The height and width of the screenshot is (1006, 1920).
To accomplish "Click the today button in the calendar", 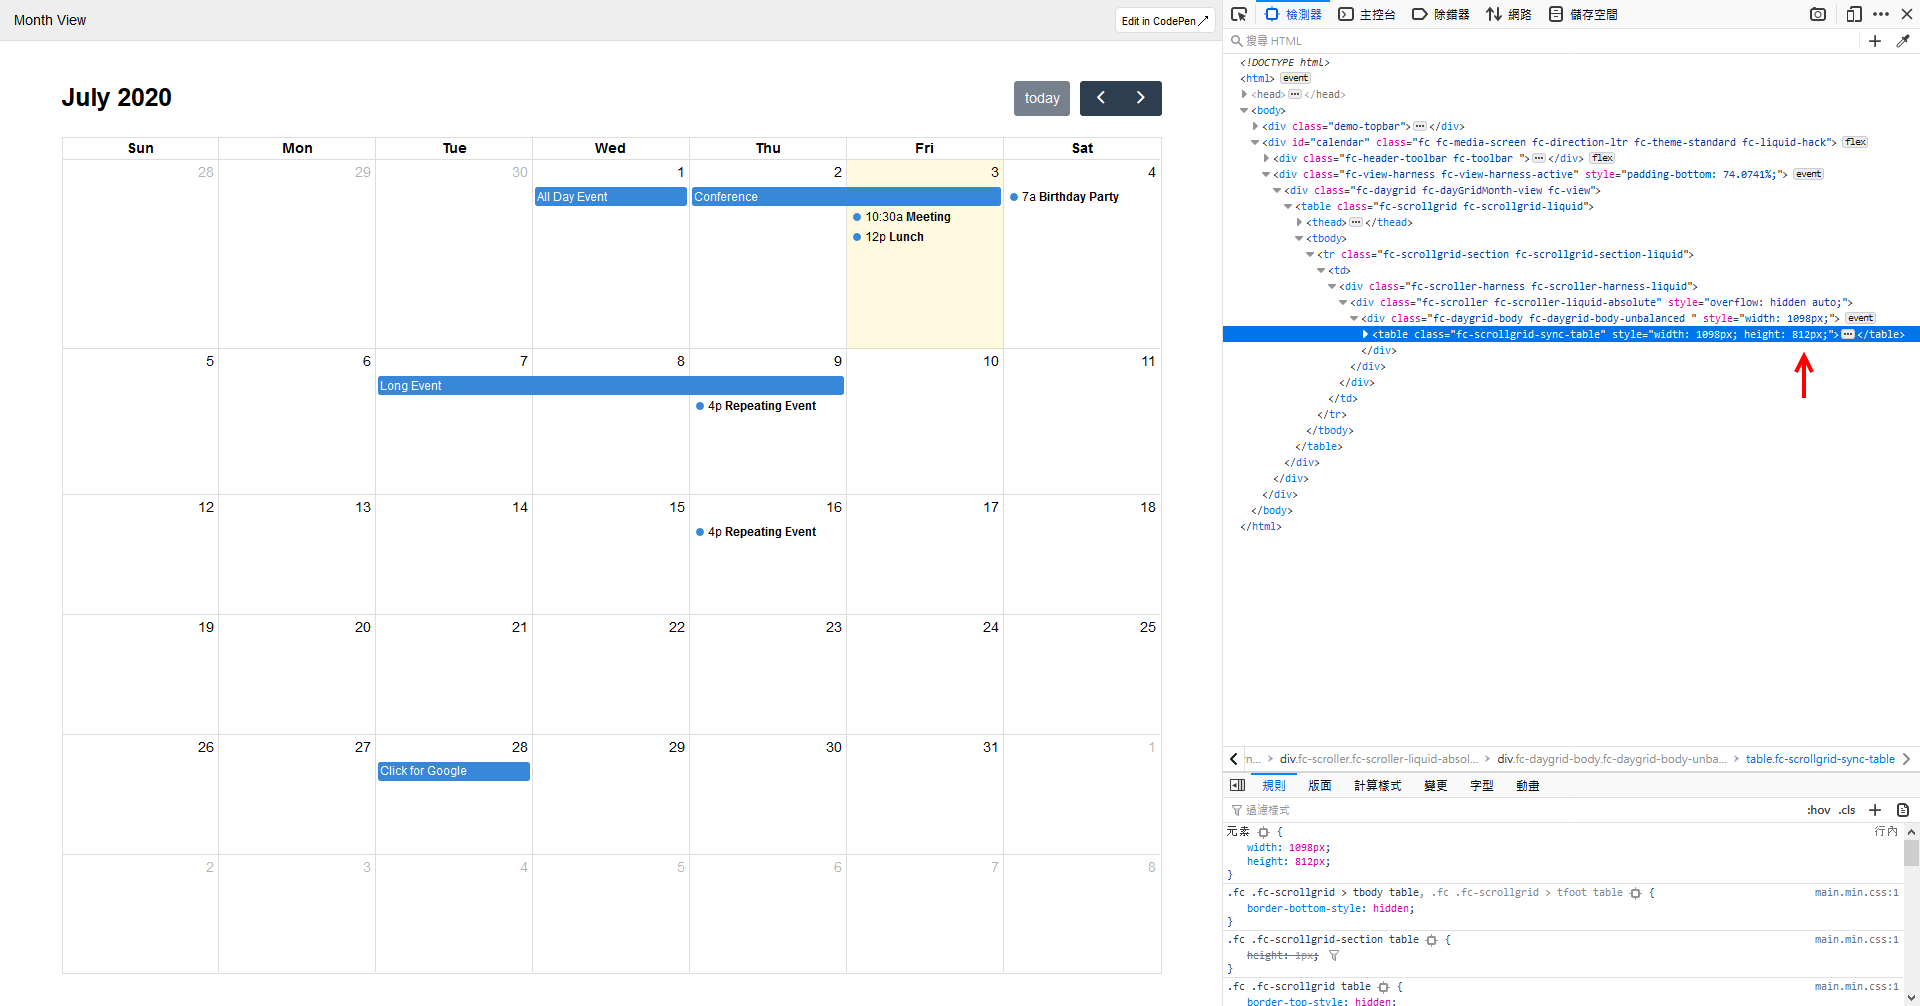I will [1042, 98].
